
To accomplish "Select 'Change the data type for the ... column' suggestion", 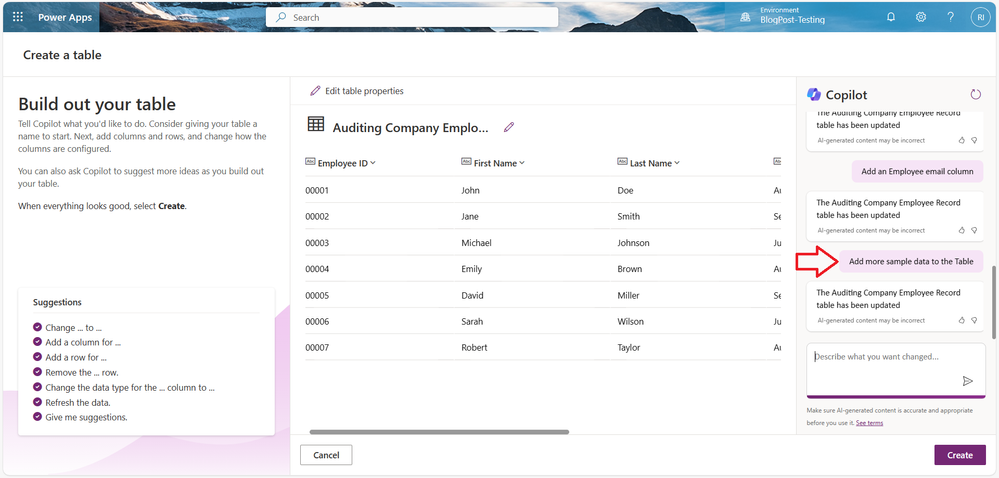I will click(x=124, y=387).
